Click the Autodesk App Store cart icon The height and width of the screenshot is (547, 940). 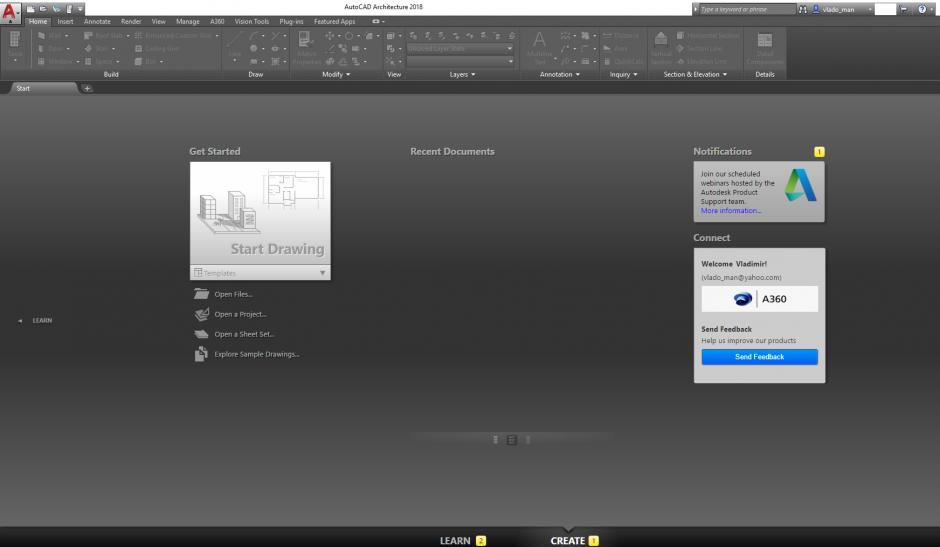coord(903,9)
